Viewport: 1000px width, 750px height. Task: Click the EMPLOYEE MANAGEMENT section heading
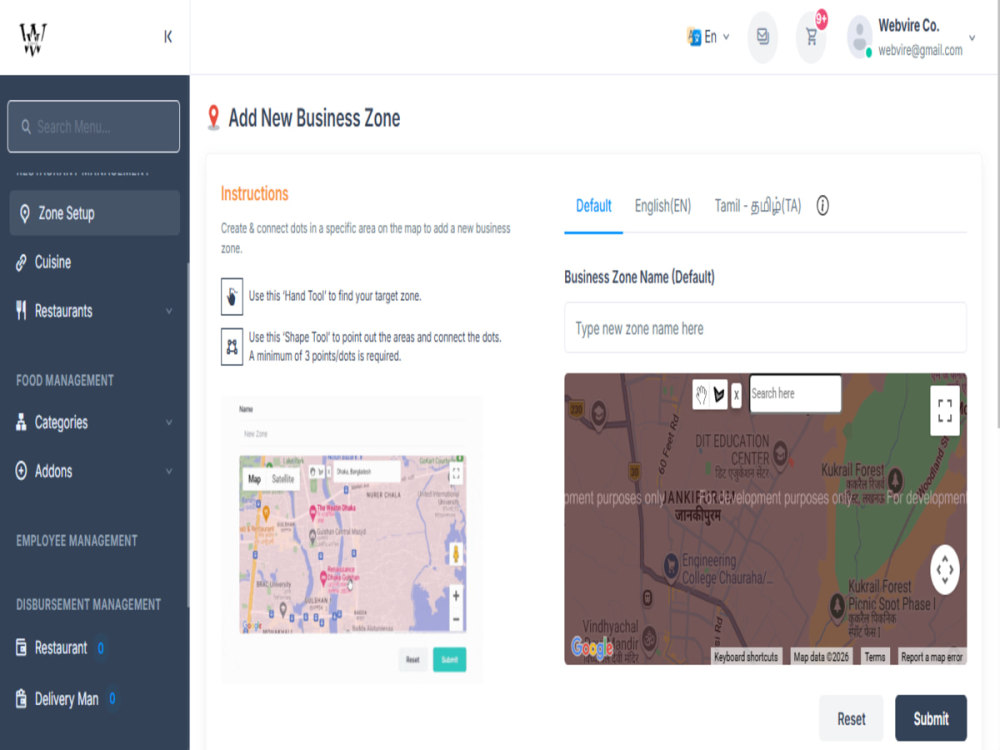[x=77, y=541]
